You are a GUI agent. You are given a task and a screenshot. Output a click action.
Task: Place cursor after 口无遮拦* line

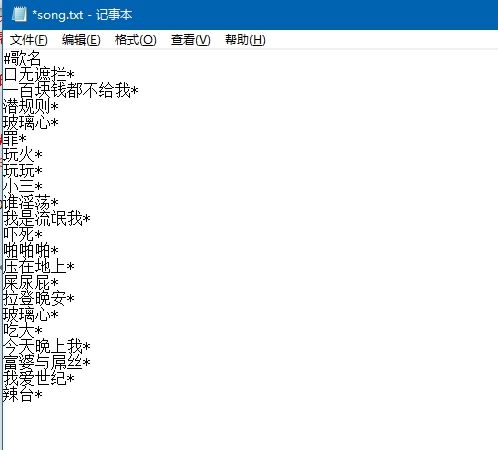click(74, 75)
